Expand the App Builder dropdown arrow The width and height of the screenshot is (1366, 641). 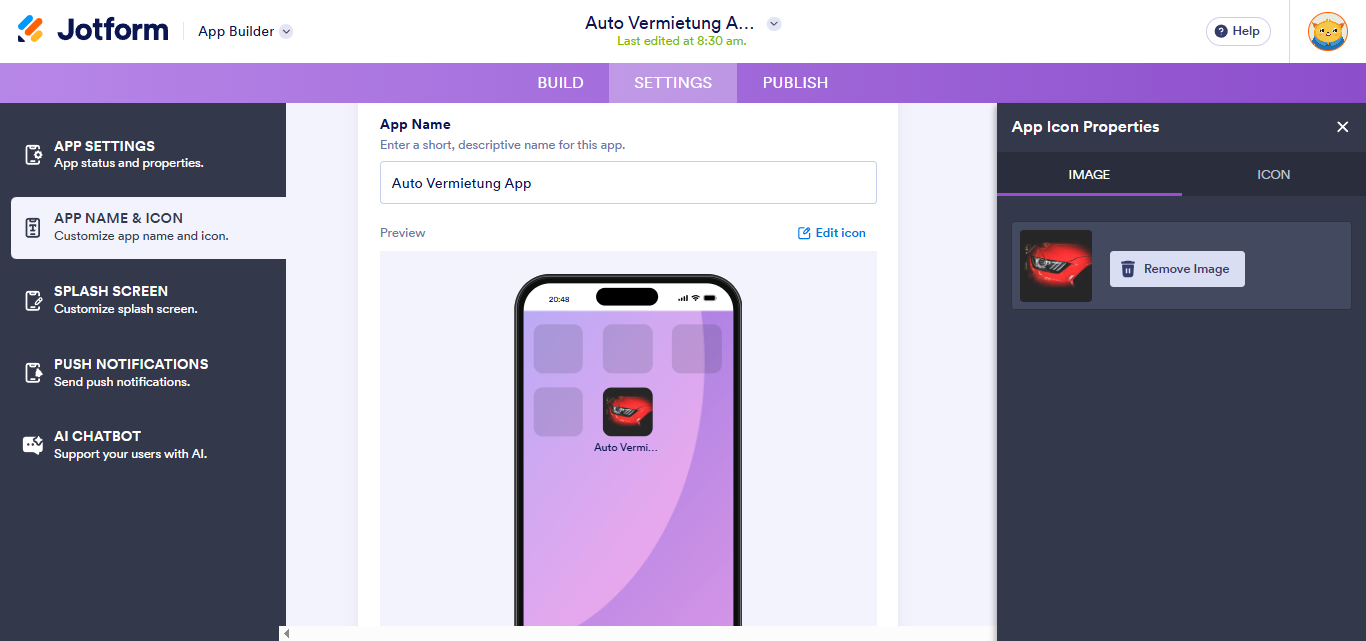(286, 31)
